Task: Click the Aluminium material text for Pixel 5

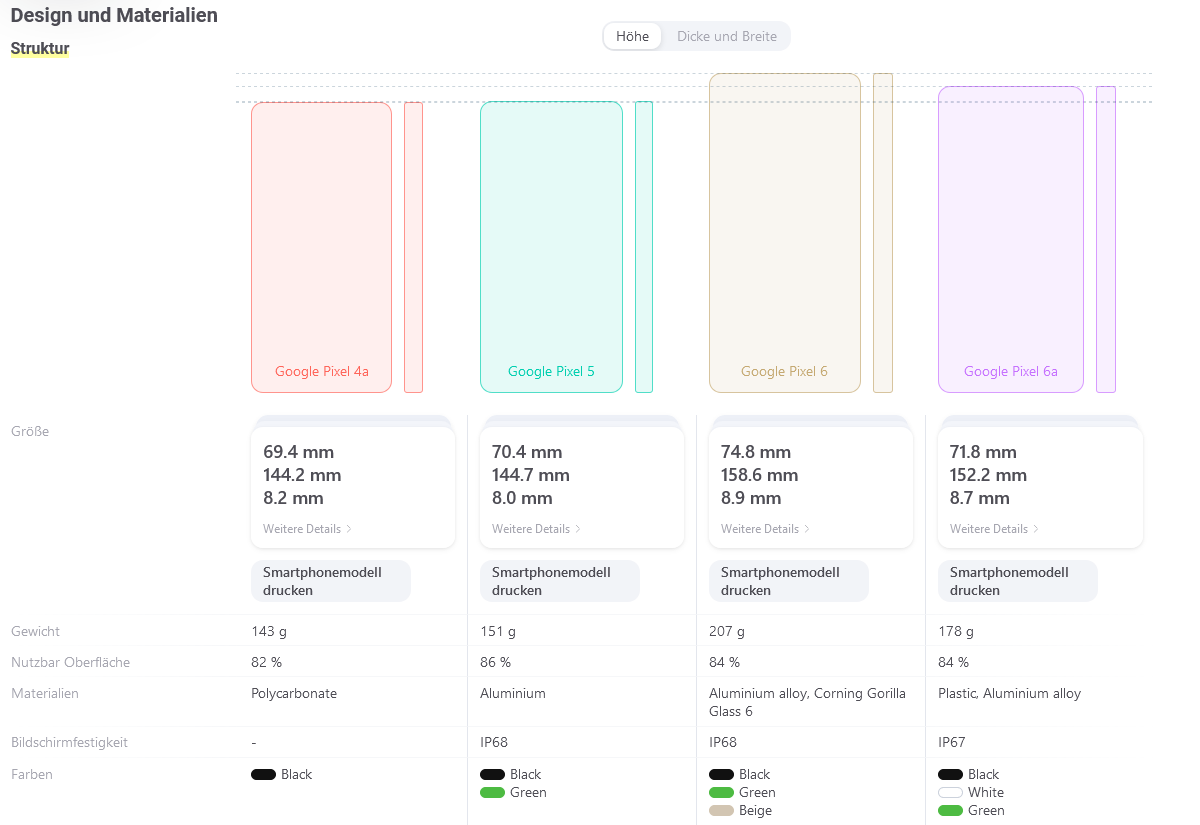Action: pyautogui.click(x=513, y=694)
